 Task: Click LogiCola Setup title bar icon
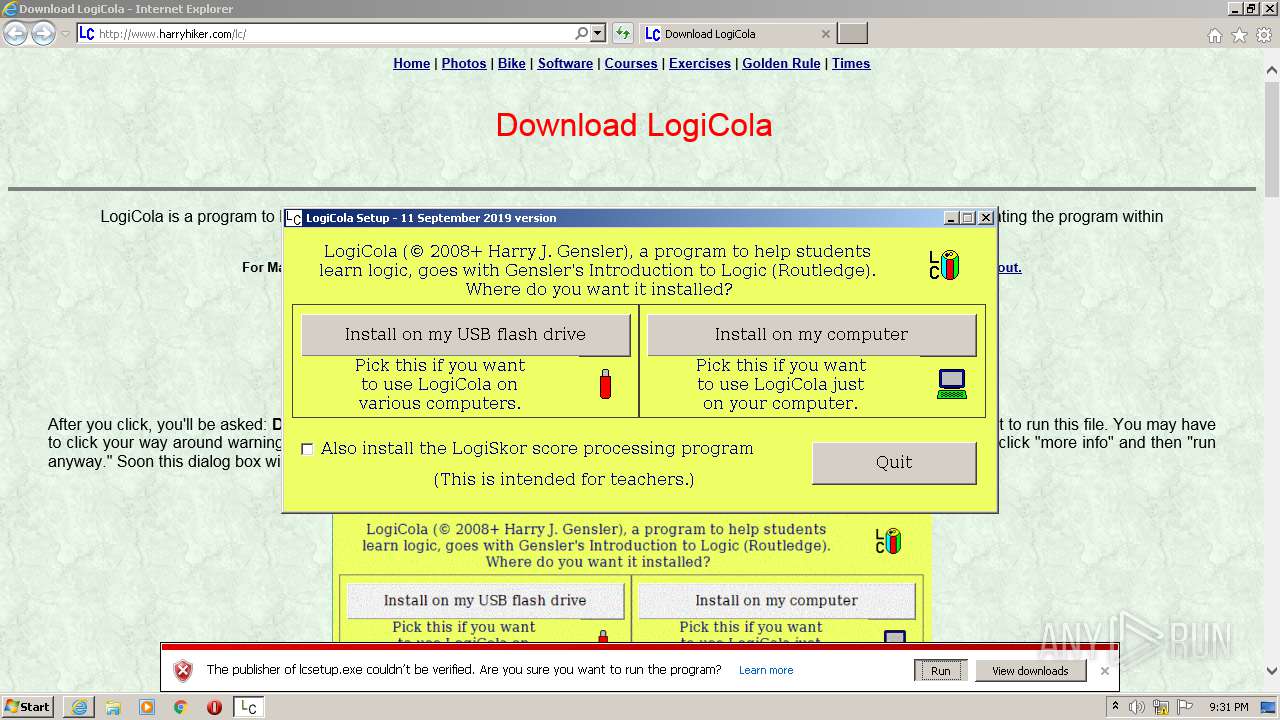point(293,218)
